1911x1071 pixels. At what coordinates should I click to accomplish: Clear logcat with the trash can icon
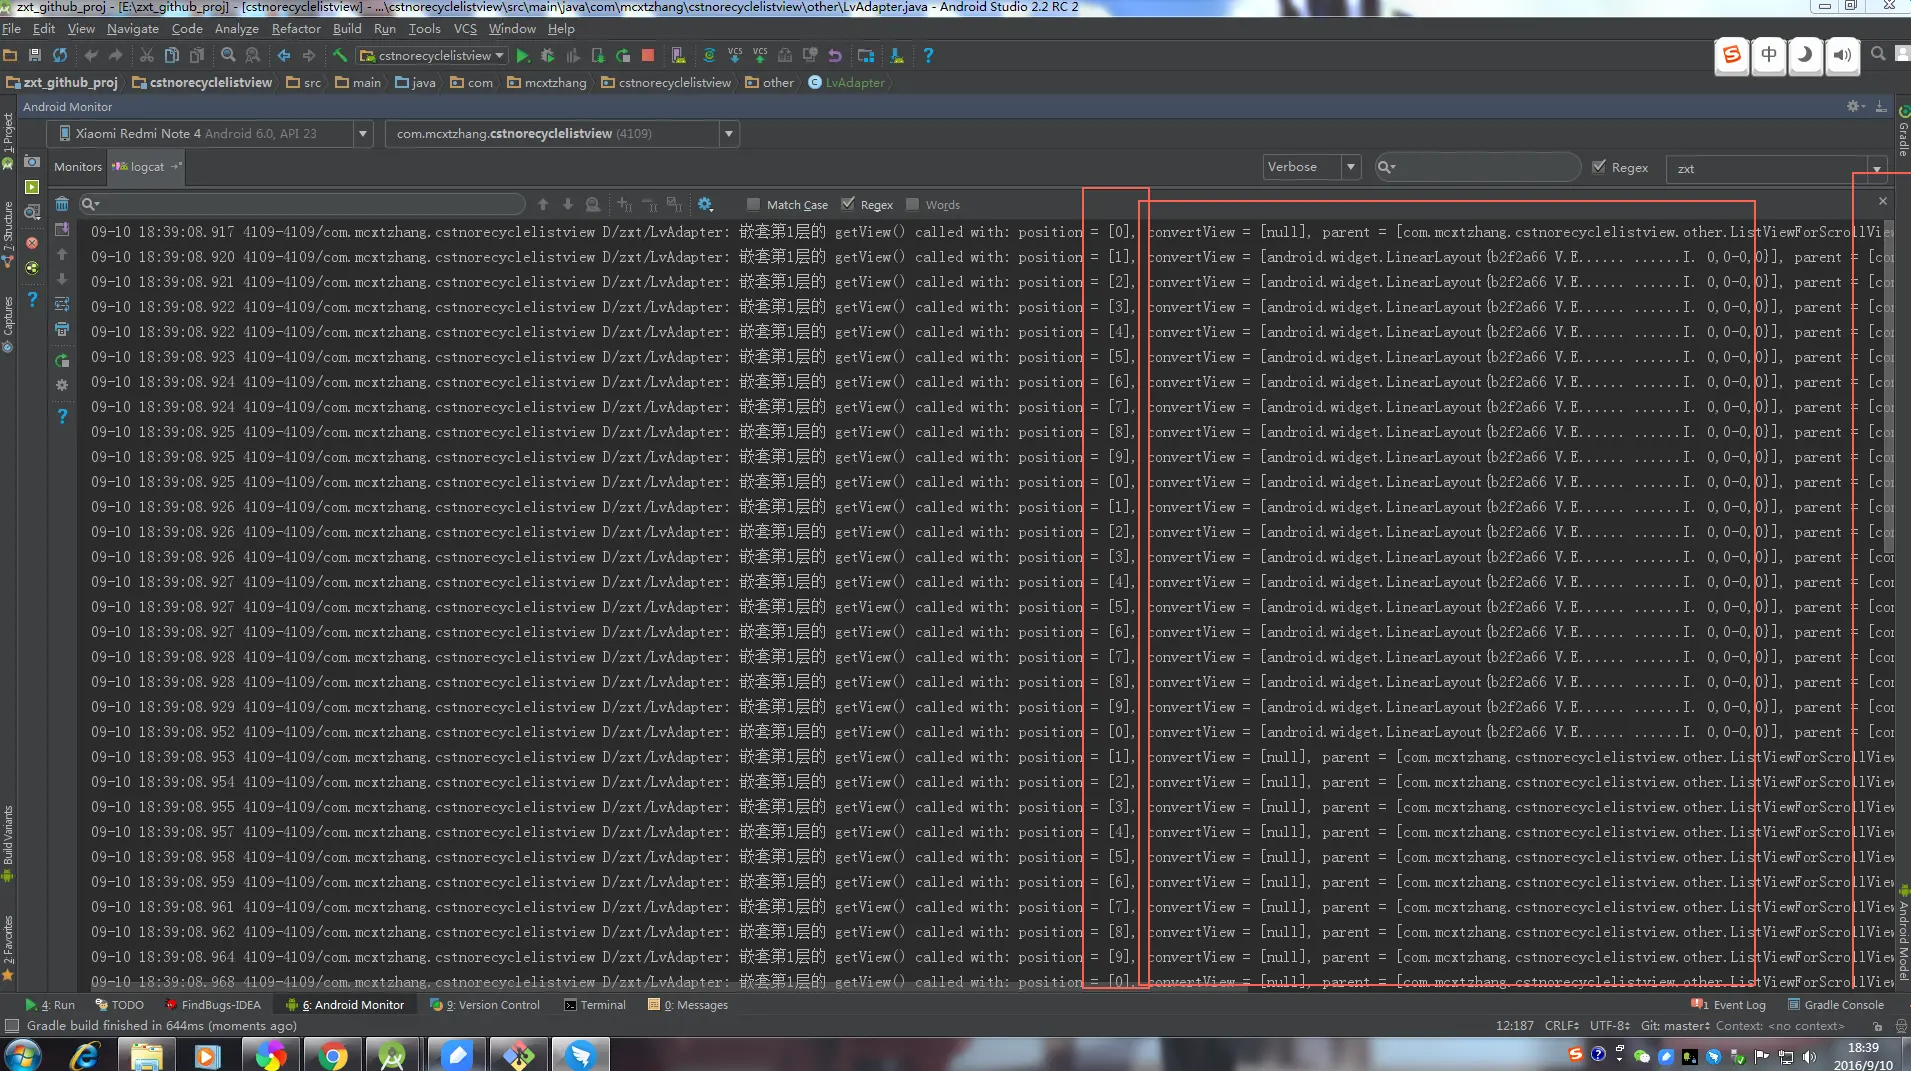coord(62,204)
